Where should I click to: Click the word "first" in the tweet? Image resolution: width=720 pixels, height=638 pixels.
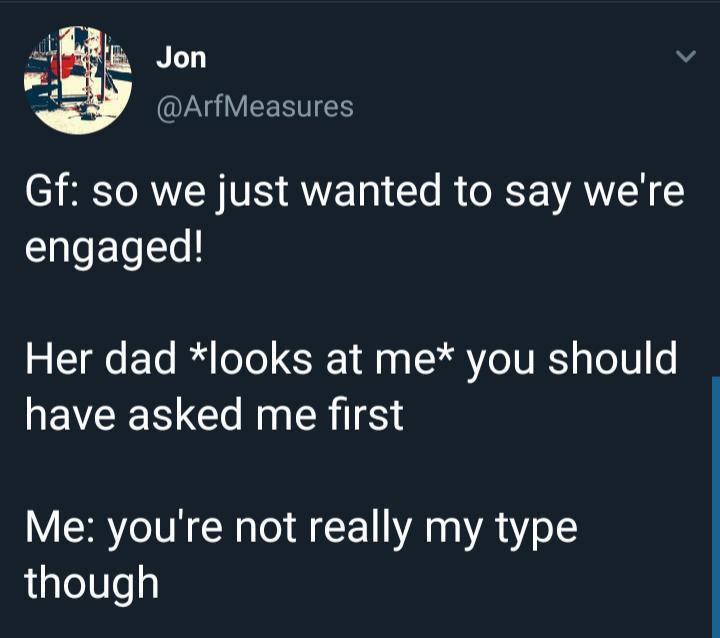coord(366,412)
